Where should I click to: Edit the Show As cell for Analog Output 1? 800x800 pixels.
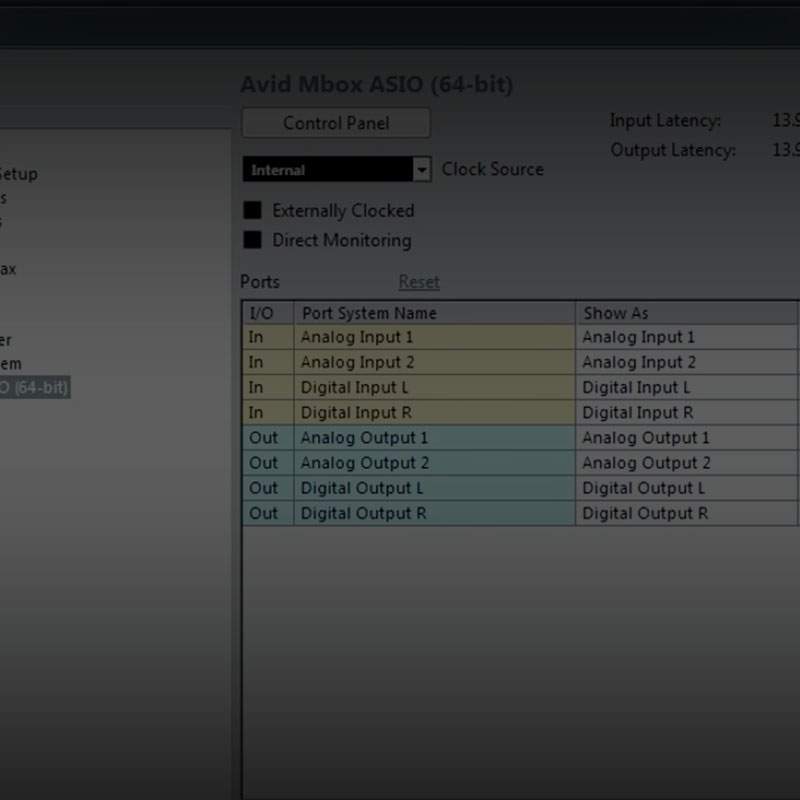point(687,438)
